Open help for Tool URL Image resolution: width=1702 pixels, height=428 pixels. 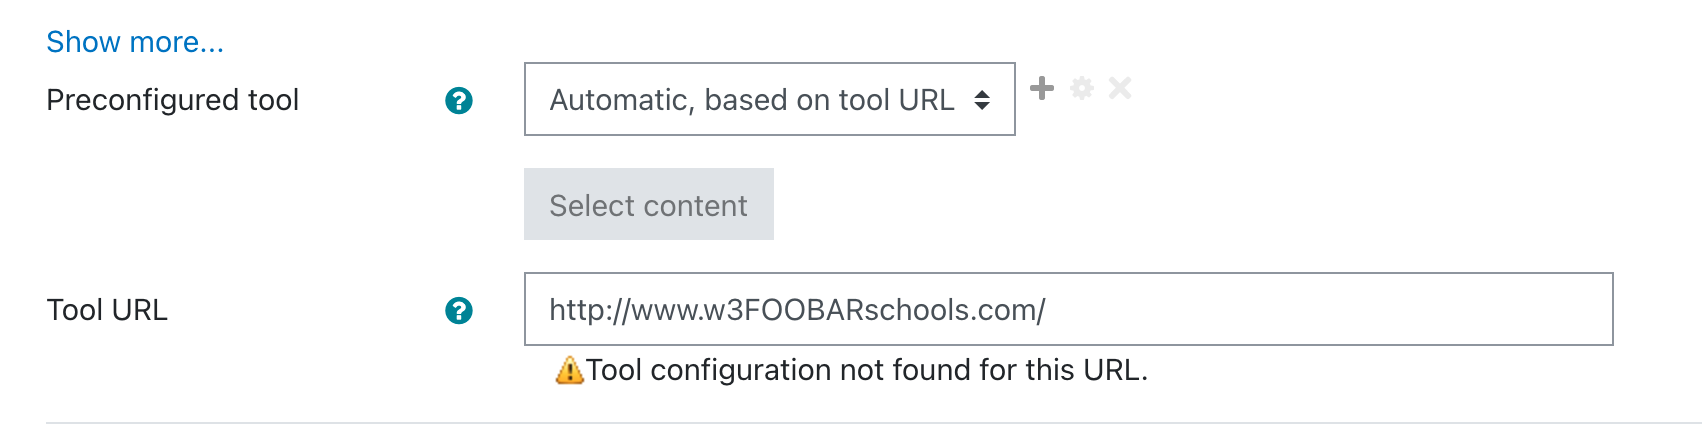pyautogui.click(x=459, y=310)
